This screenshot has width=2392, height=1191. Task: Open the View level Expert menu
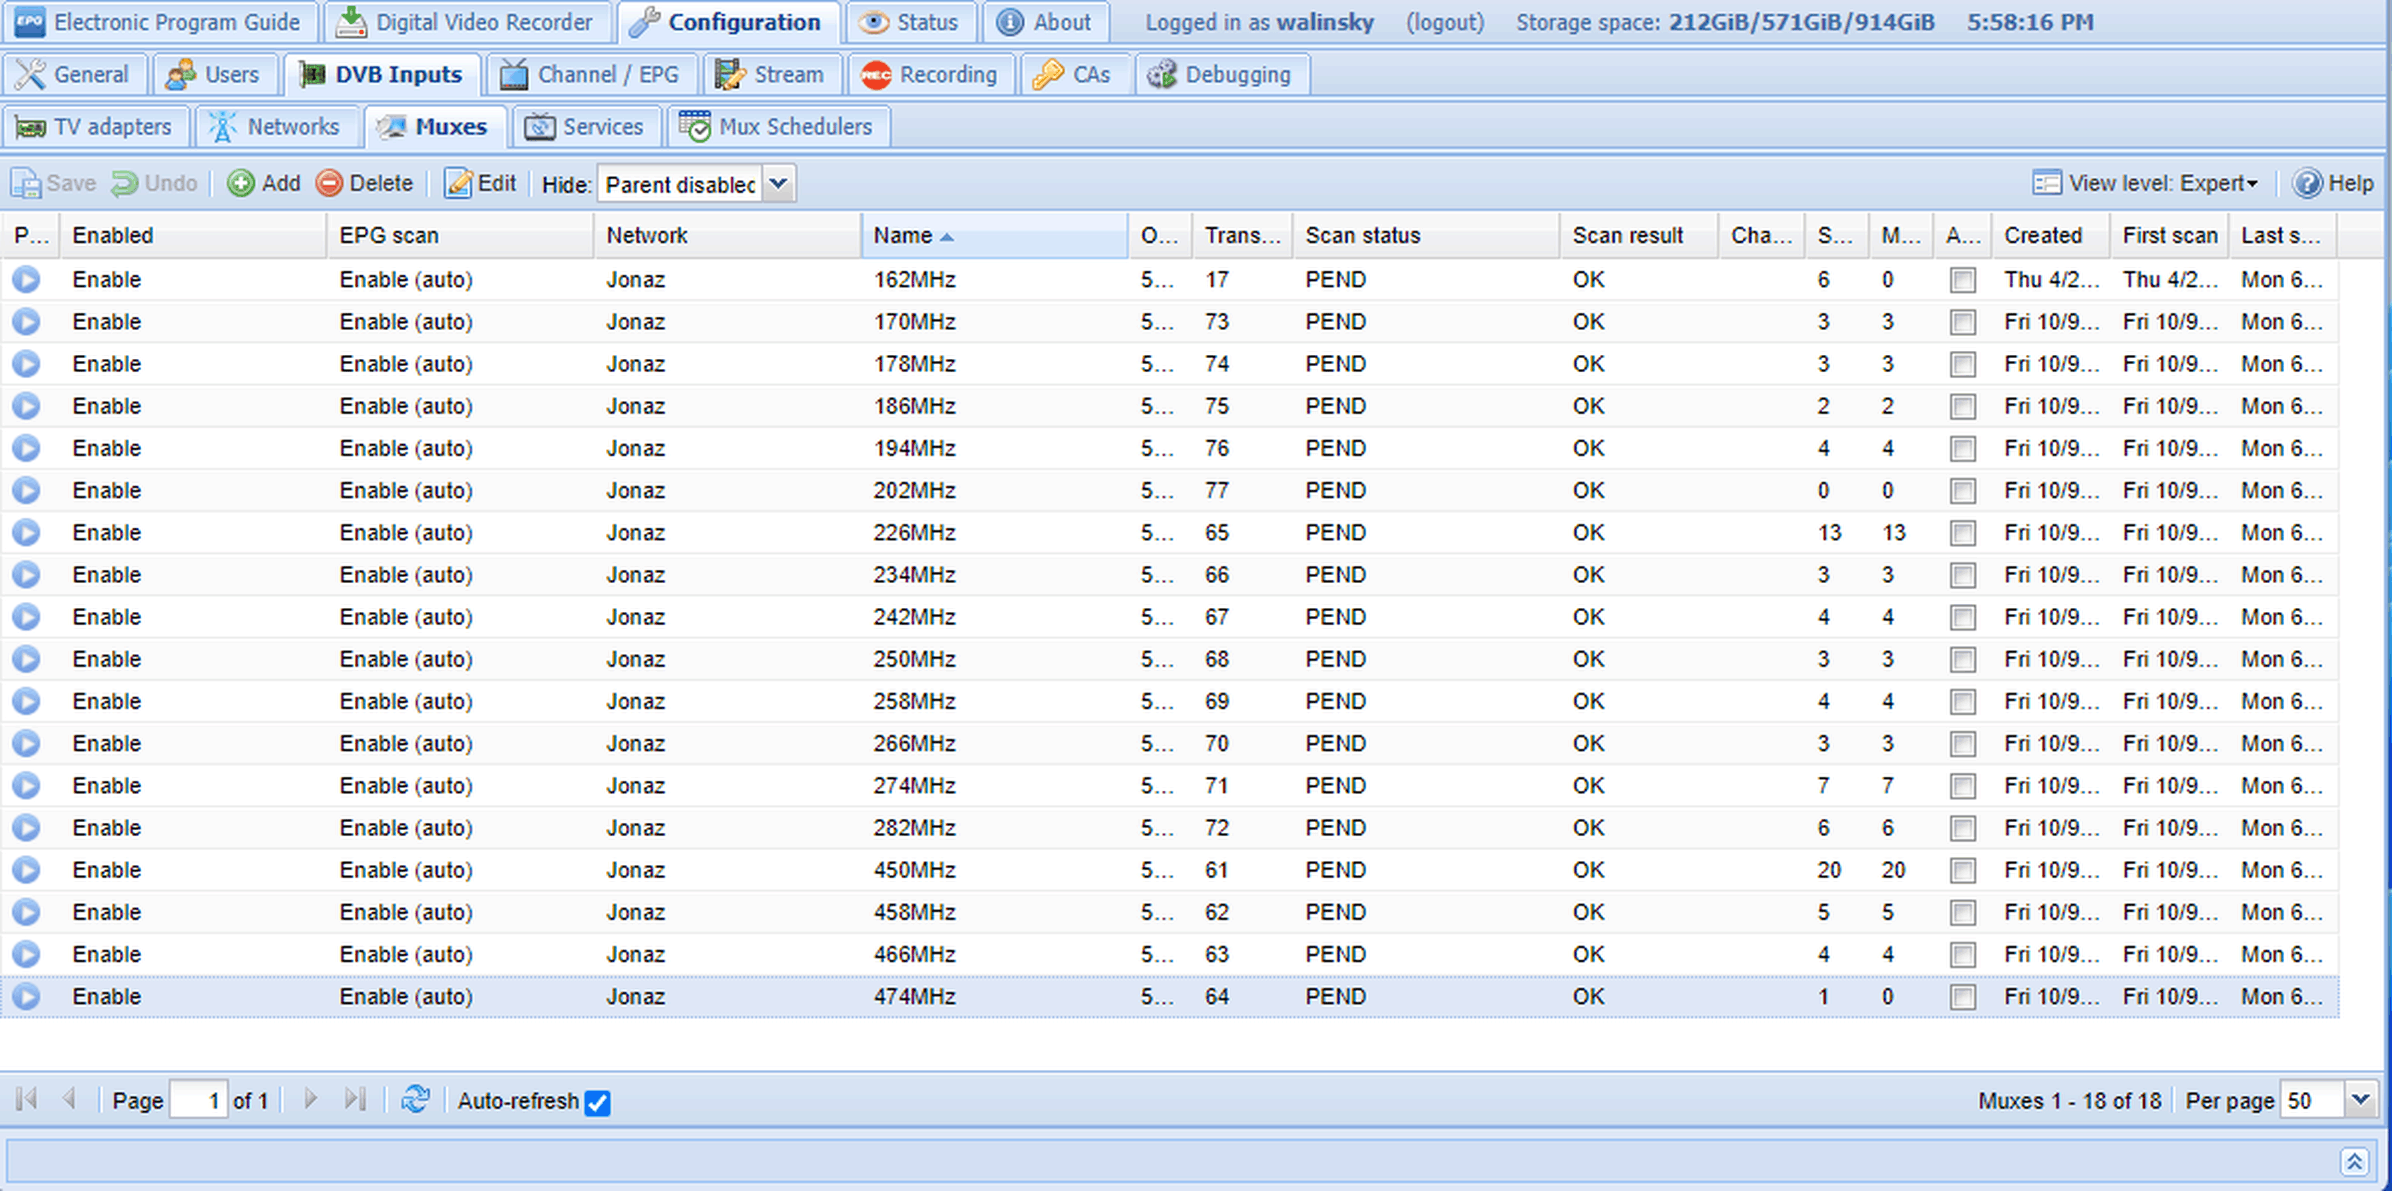click(2146, 184)
